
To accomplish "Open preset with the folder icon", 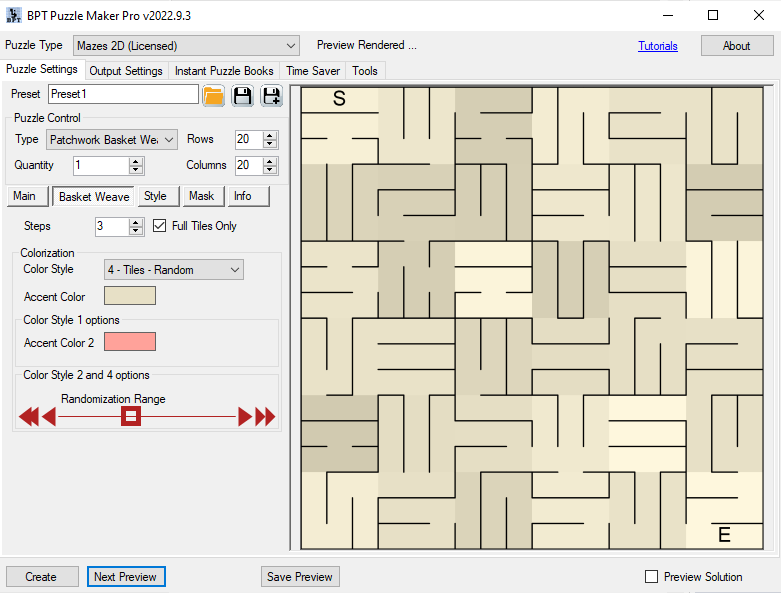I will pos(213,95).
